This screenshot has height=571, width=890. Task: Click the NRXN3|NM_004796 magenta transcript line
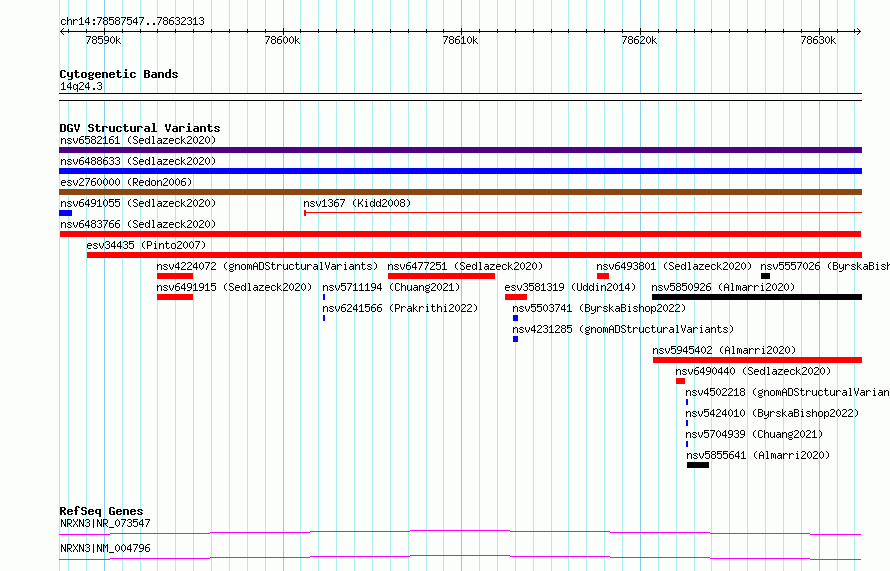coord(460,557)
